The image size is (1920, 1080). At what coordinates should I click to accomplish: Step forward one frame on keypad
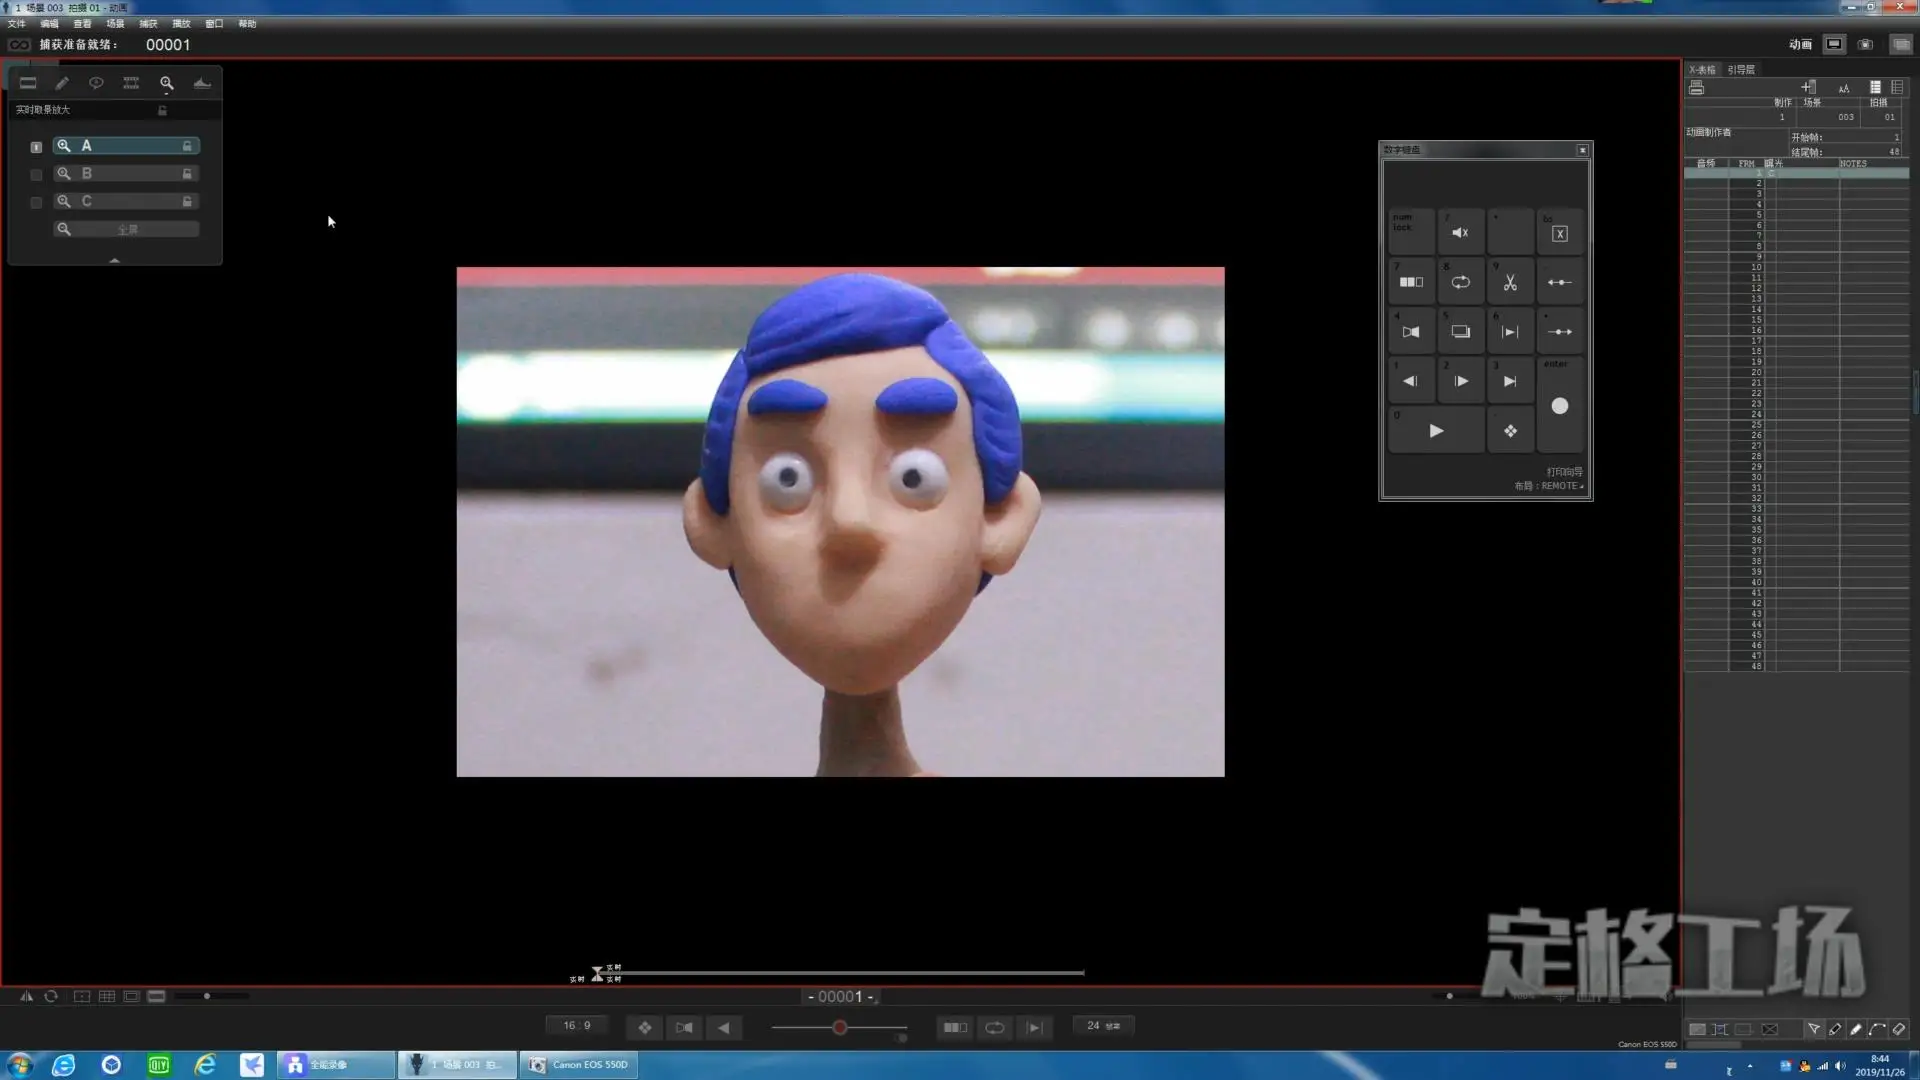[x=1461, y=381]
